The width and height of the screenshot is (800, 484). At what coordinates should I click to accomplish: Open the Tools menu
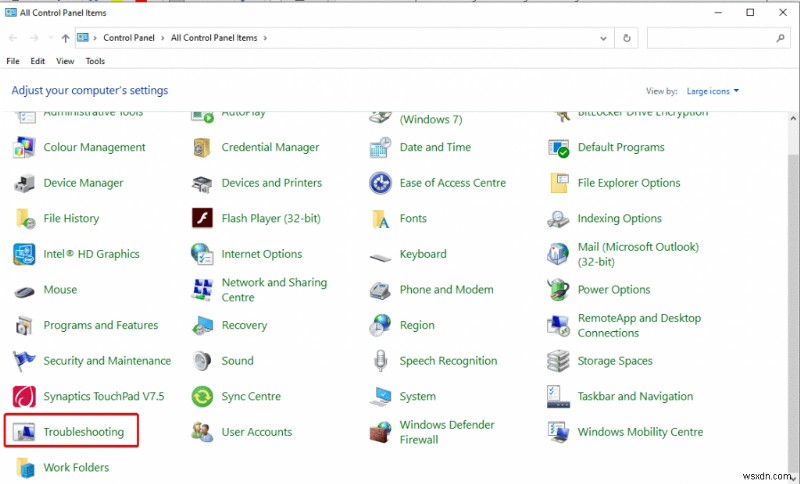[95, 61]
